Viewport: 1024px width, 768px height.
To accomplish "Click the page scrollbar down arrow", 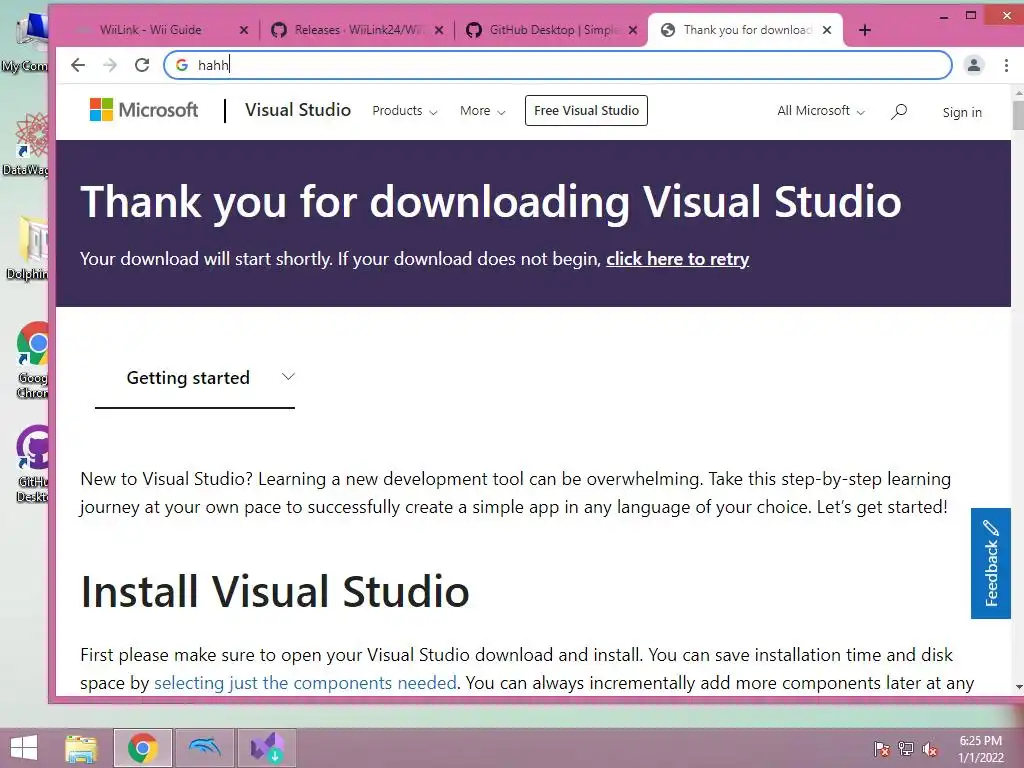I will click(1018, 687).
